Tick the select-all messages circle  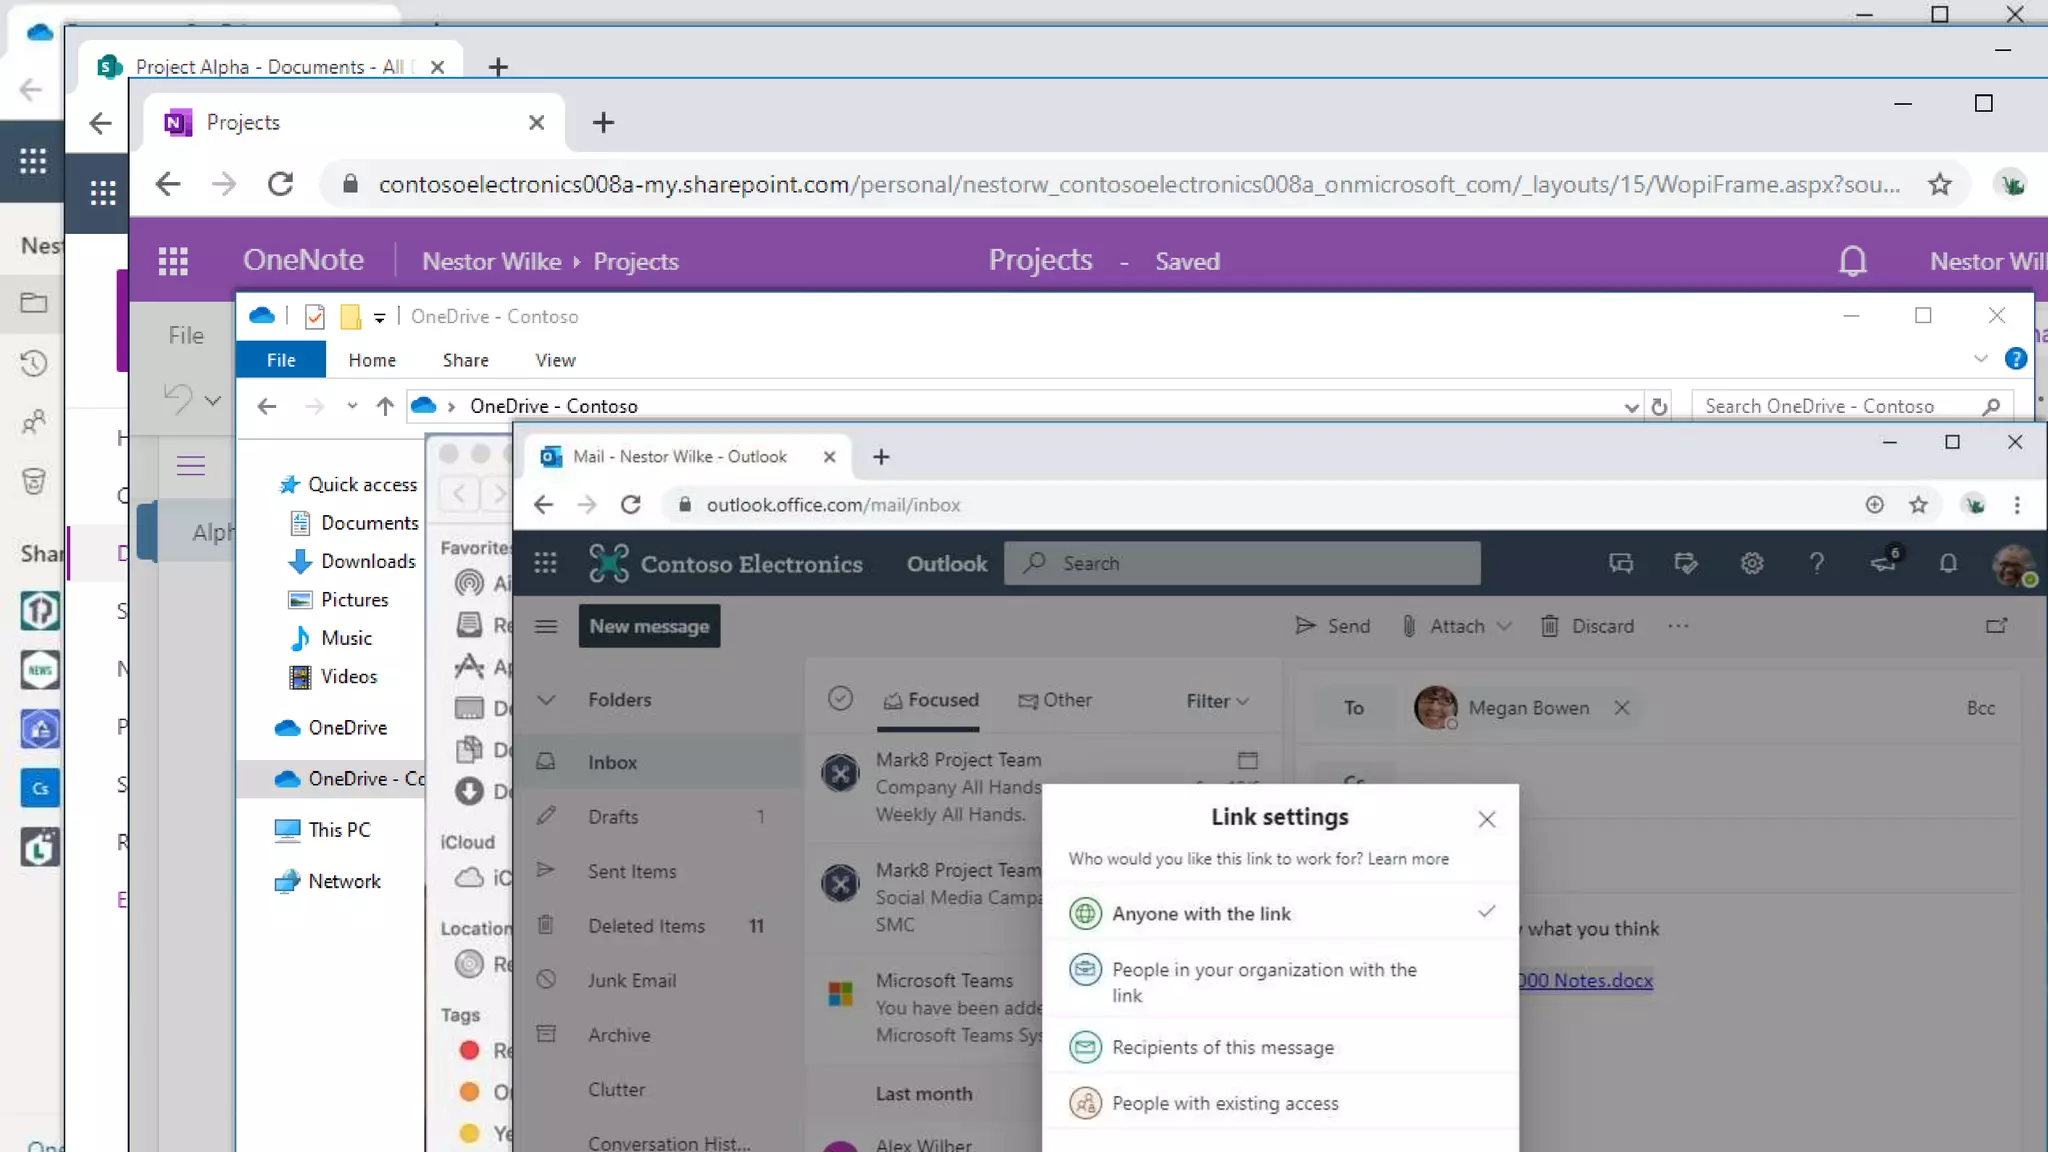pos(840,699)
